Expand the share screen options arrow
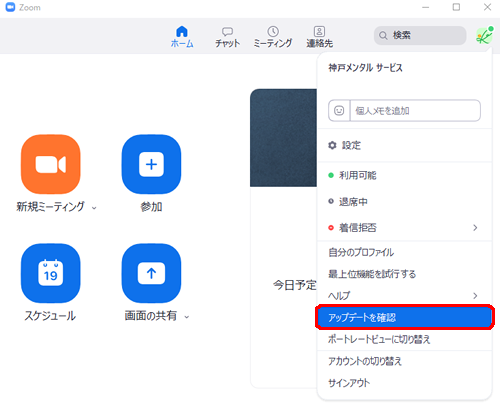500x407 pixels. point(187,317)
